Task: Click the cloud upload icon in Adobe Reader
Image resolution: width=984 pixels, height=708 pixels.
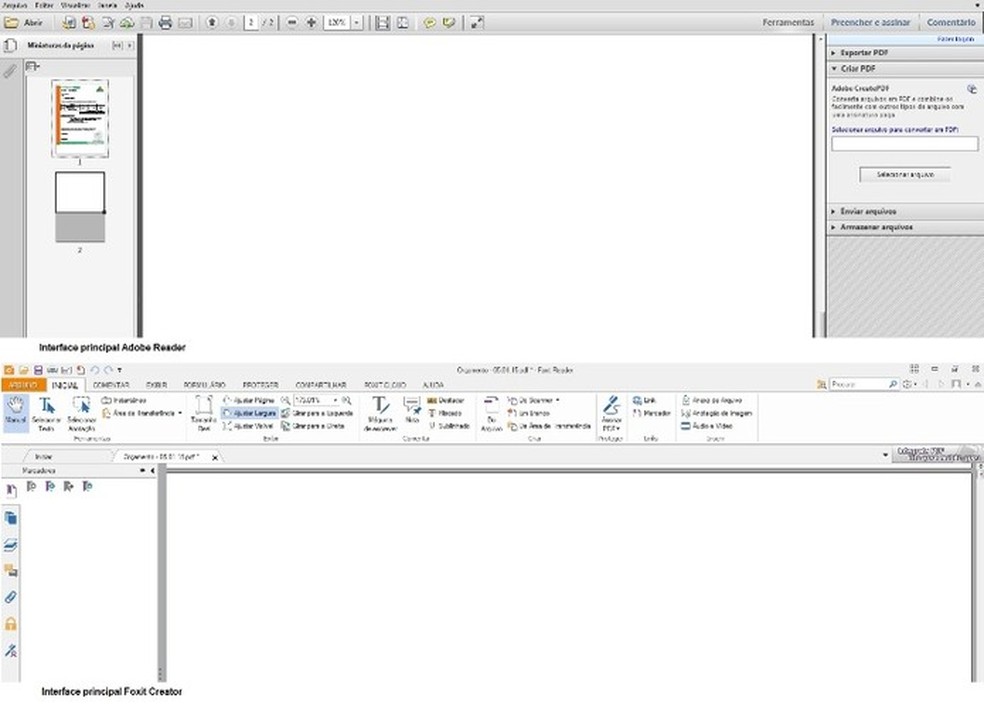Action: pos(127,23)
